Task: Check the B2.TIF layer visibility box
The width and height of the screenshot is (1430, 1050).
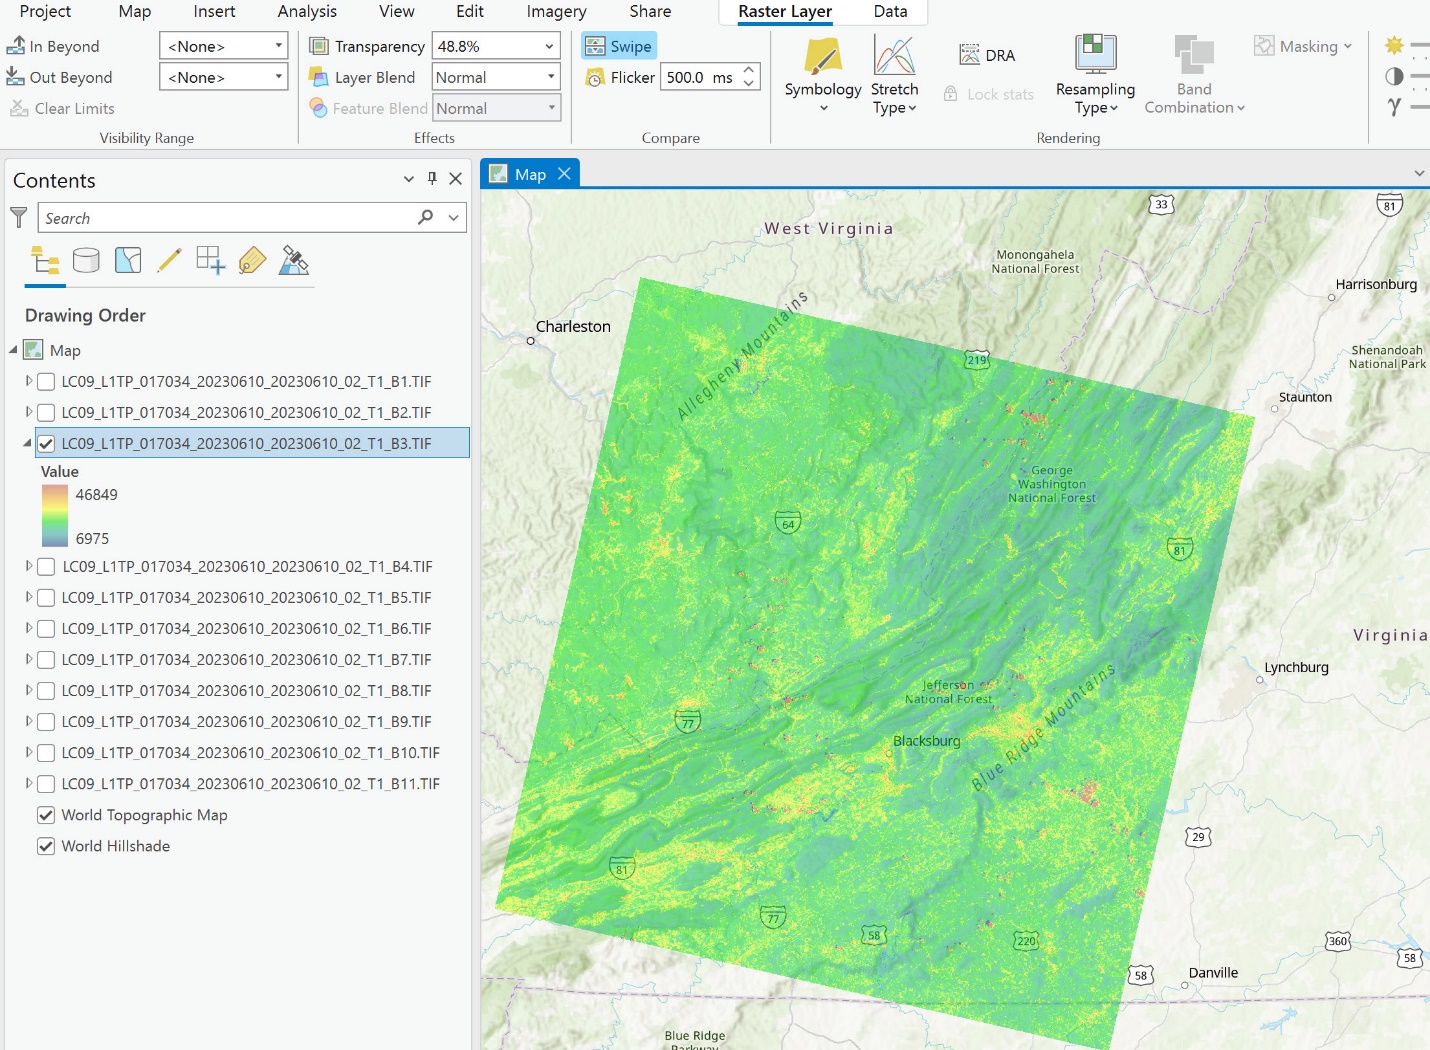Action: click(x=46, y=412)
